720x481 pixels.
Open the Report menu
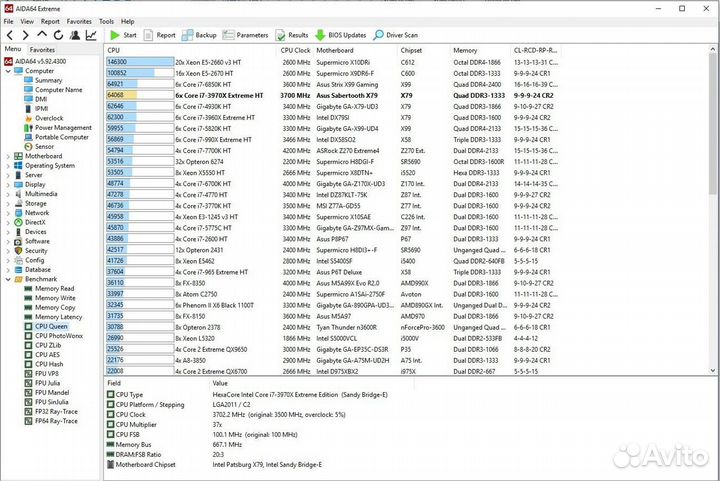pos(50,21)
